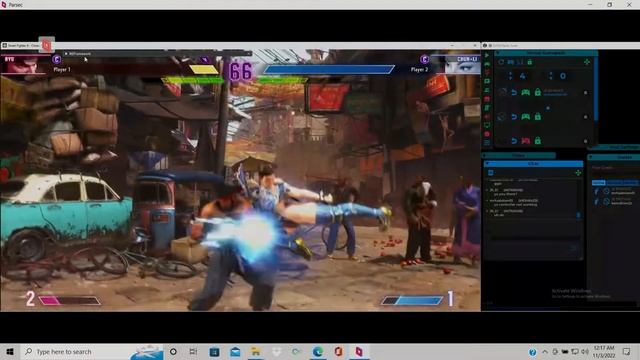640x360 pixels.
Task: Open File Explorer from the taskbar
Action: tap(256, 351)
